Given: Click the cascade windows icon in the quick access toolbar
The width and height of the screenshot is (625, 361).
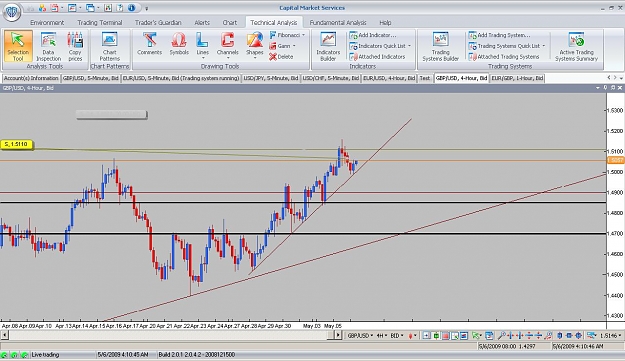Looking at the screenshot, I should click(x=90, y=8).
